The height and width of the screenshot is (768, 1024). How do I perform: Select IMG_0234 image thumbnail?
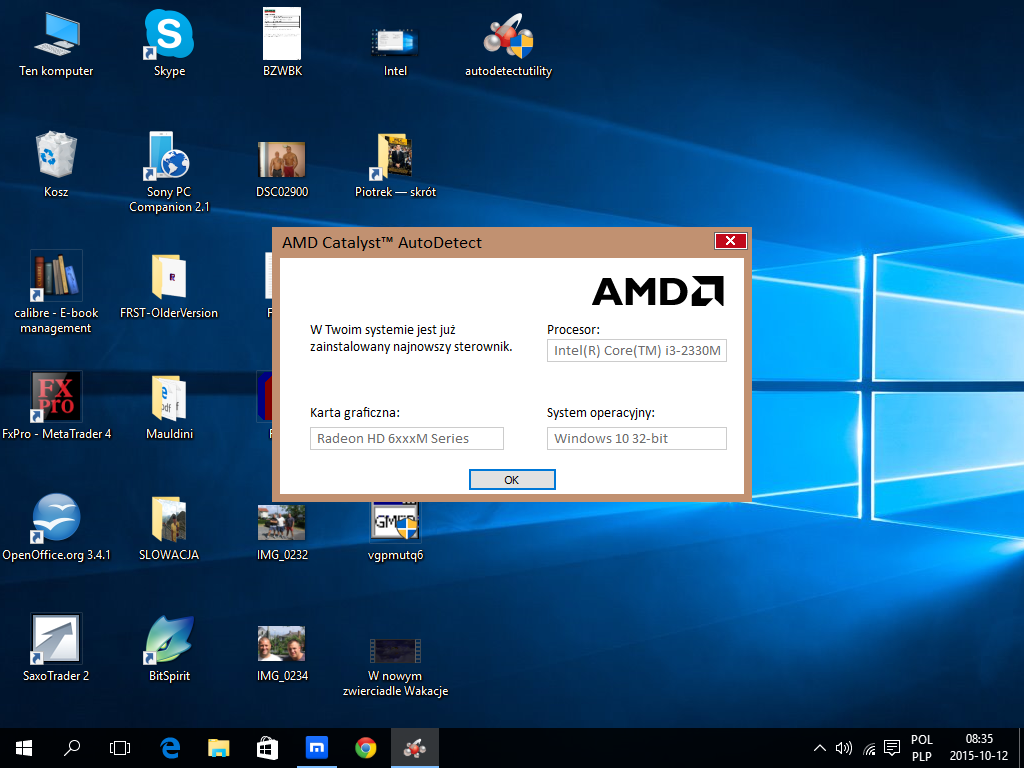pyautogui.click(x=282, y=653)
